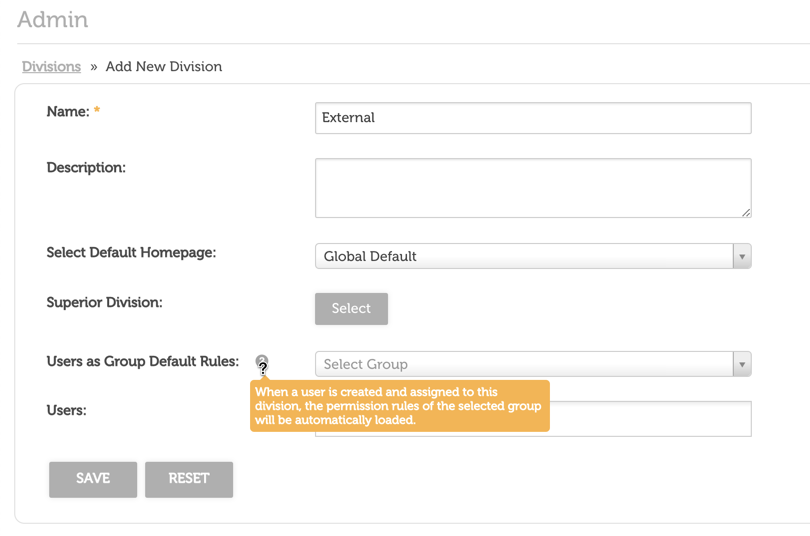Viewport: 810px width, 536px height.
Task: Save the new division
Action: click(93, 479)
